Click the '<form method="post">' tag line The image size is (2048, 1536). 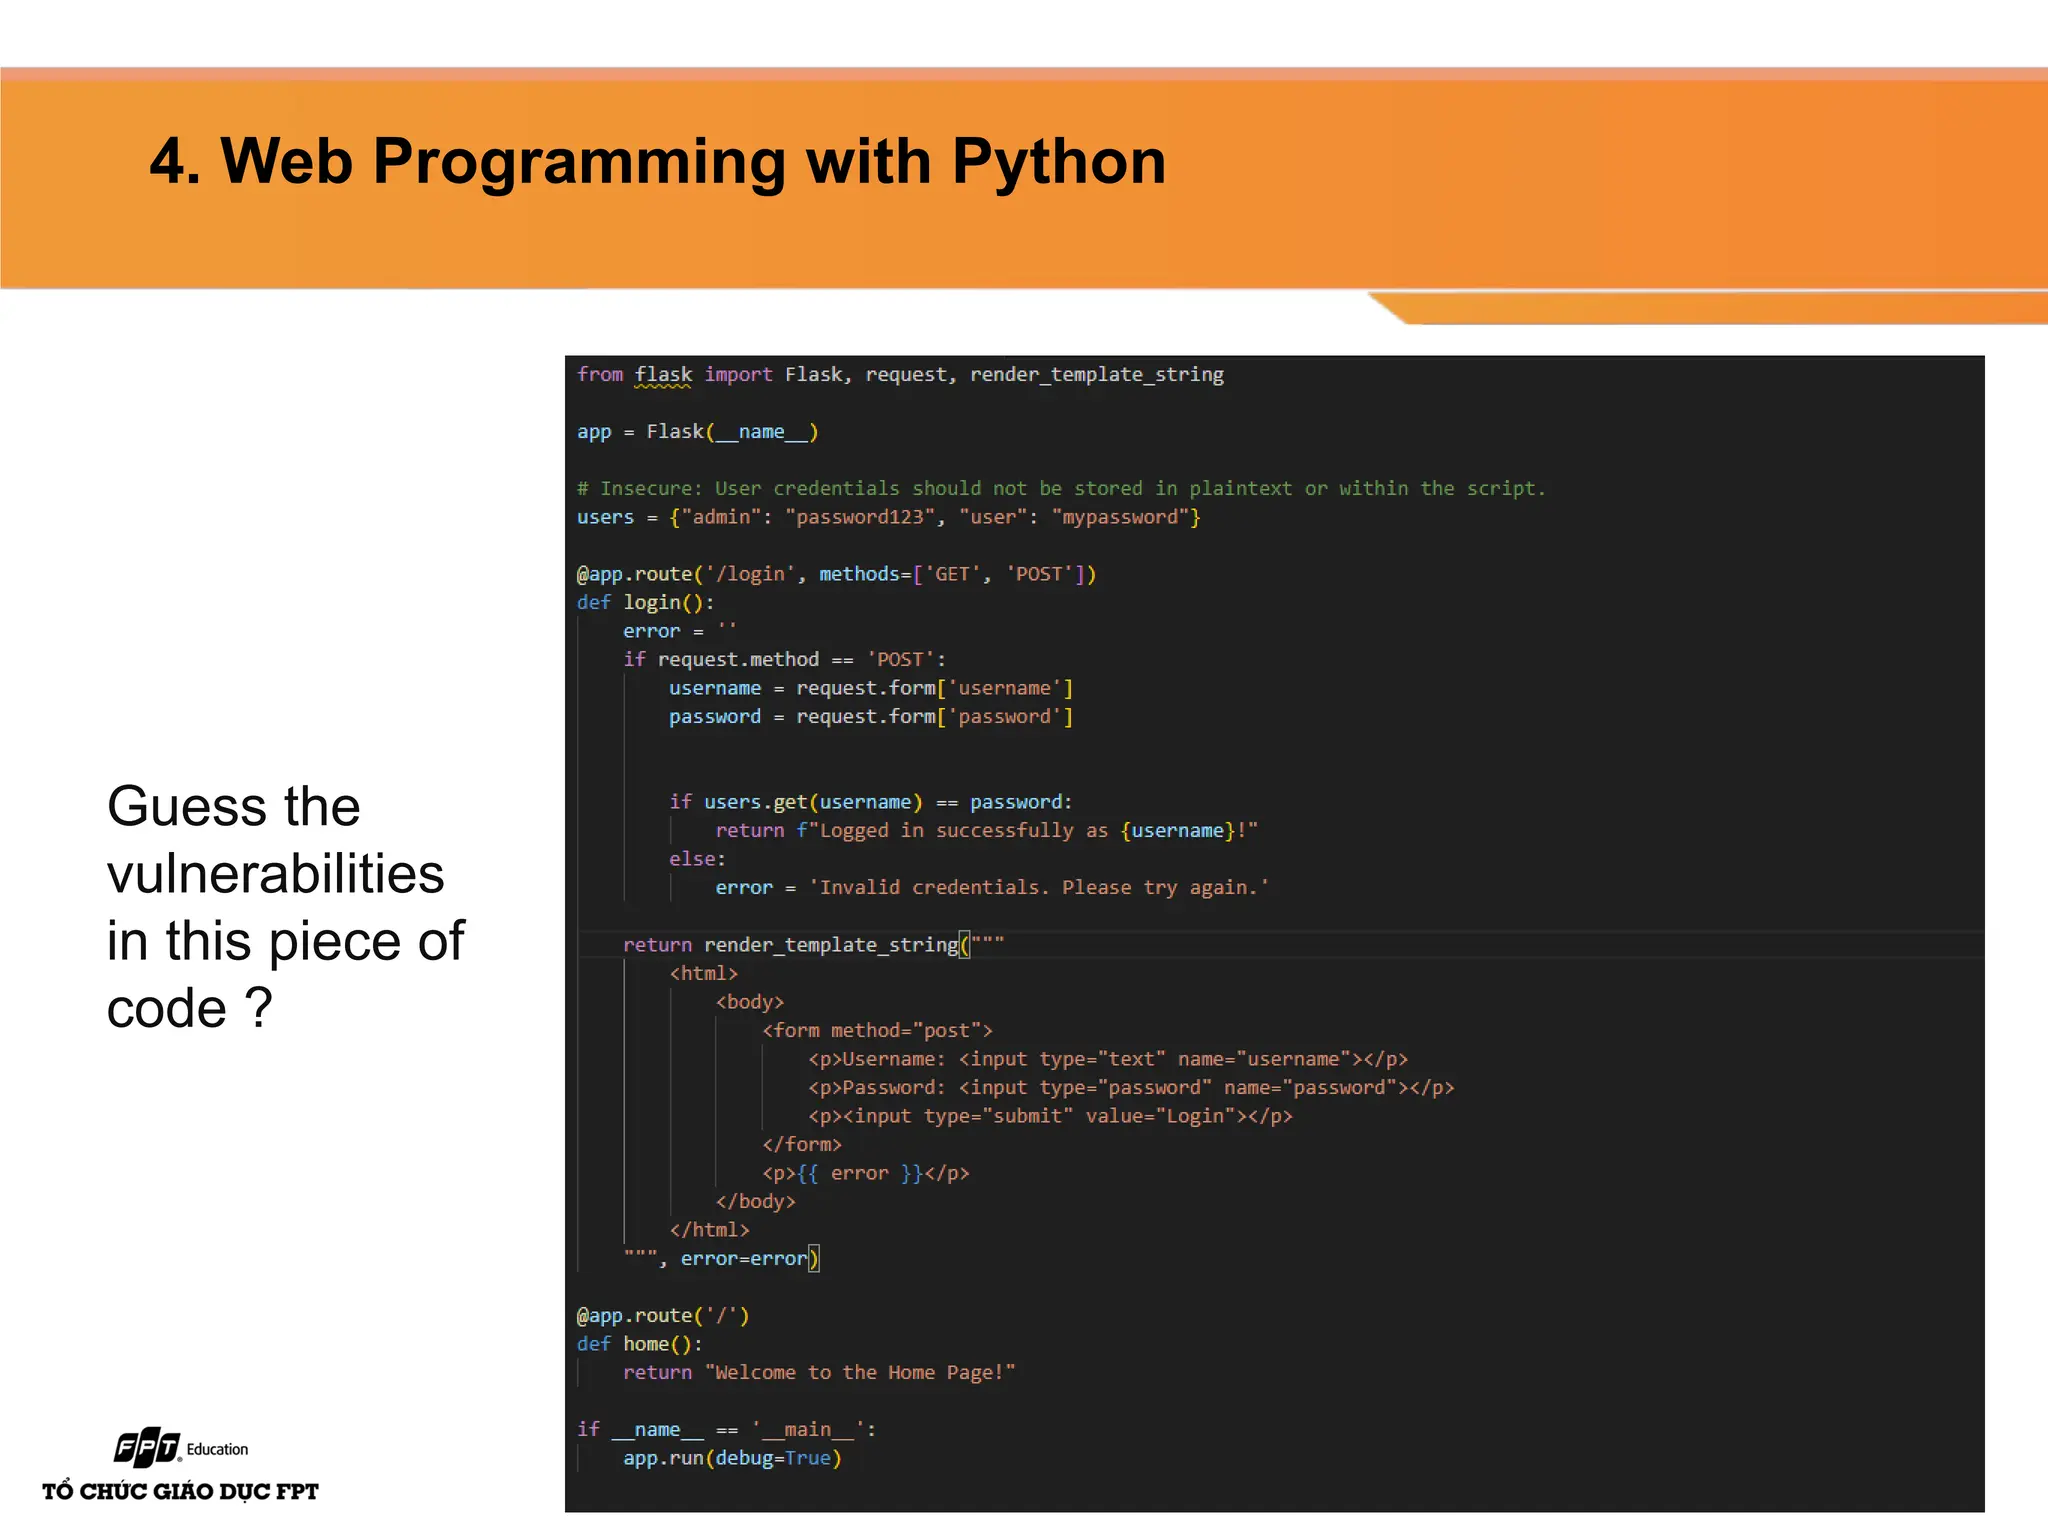(877, 1031)
